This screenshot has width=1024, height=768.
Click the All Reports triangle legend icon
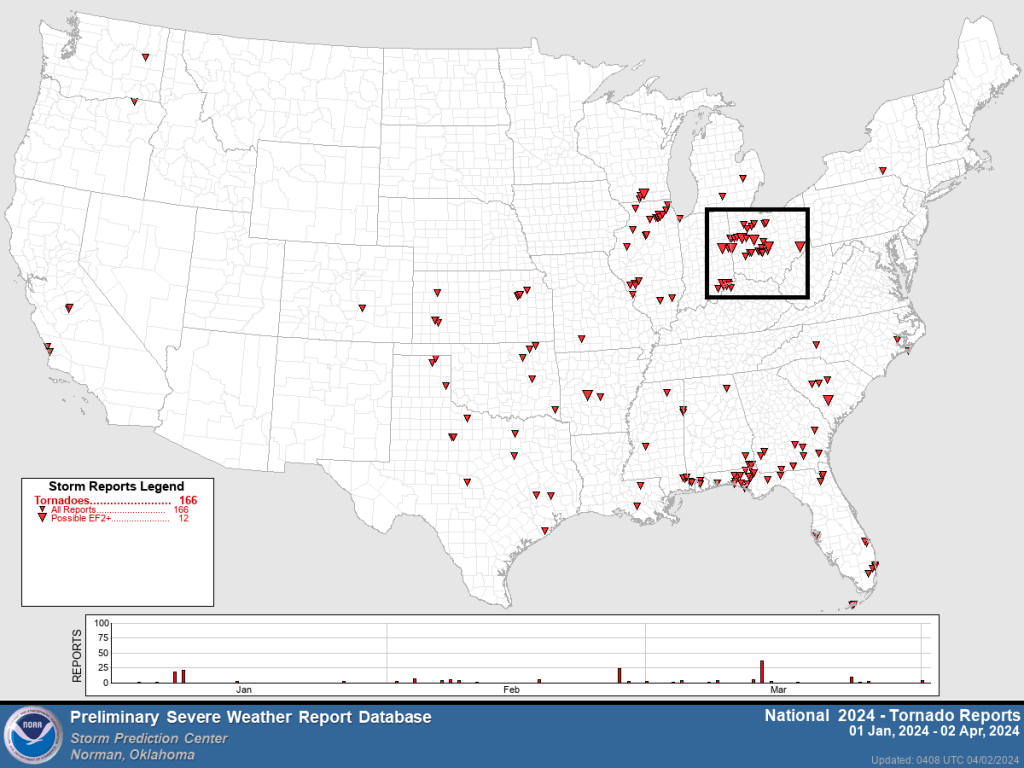[x=42, y=510]
